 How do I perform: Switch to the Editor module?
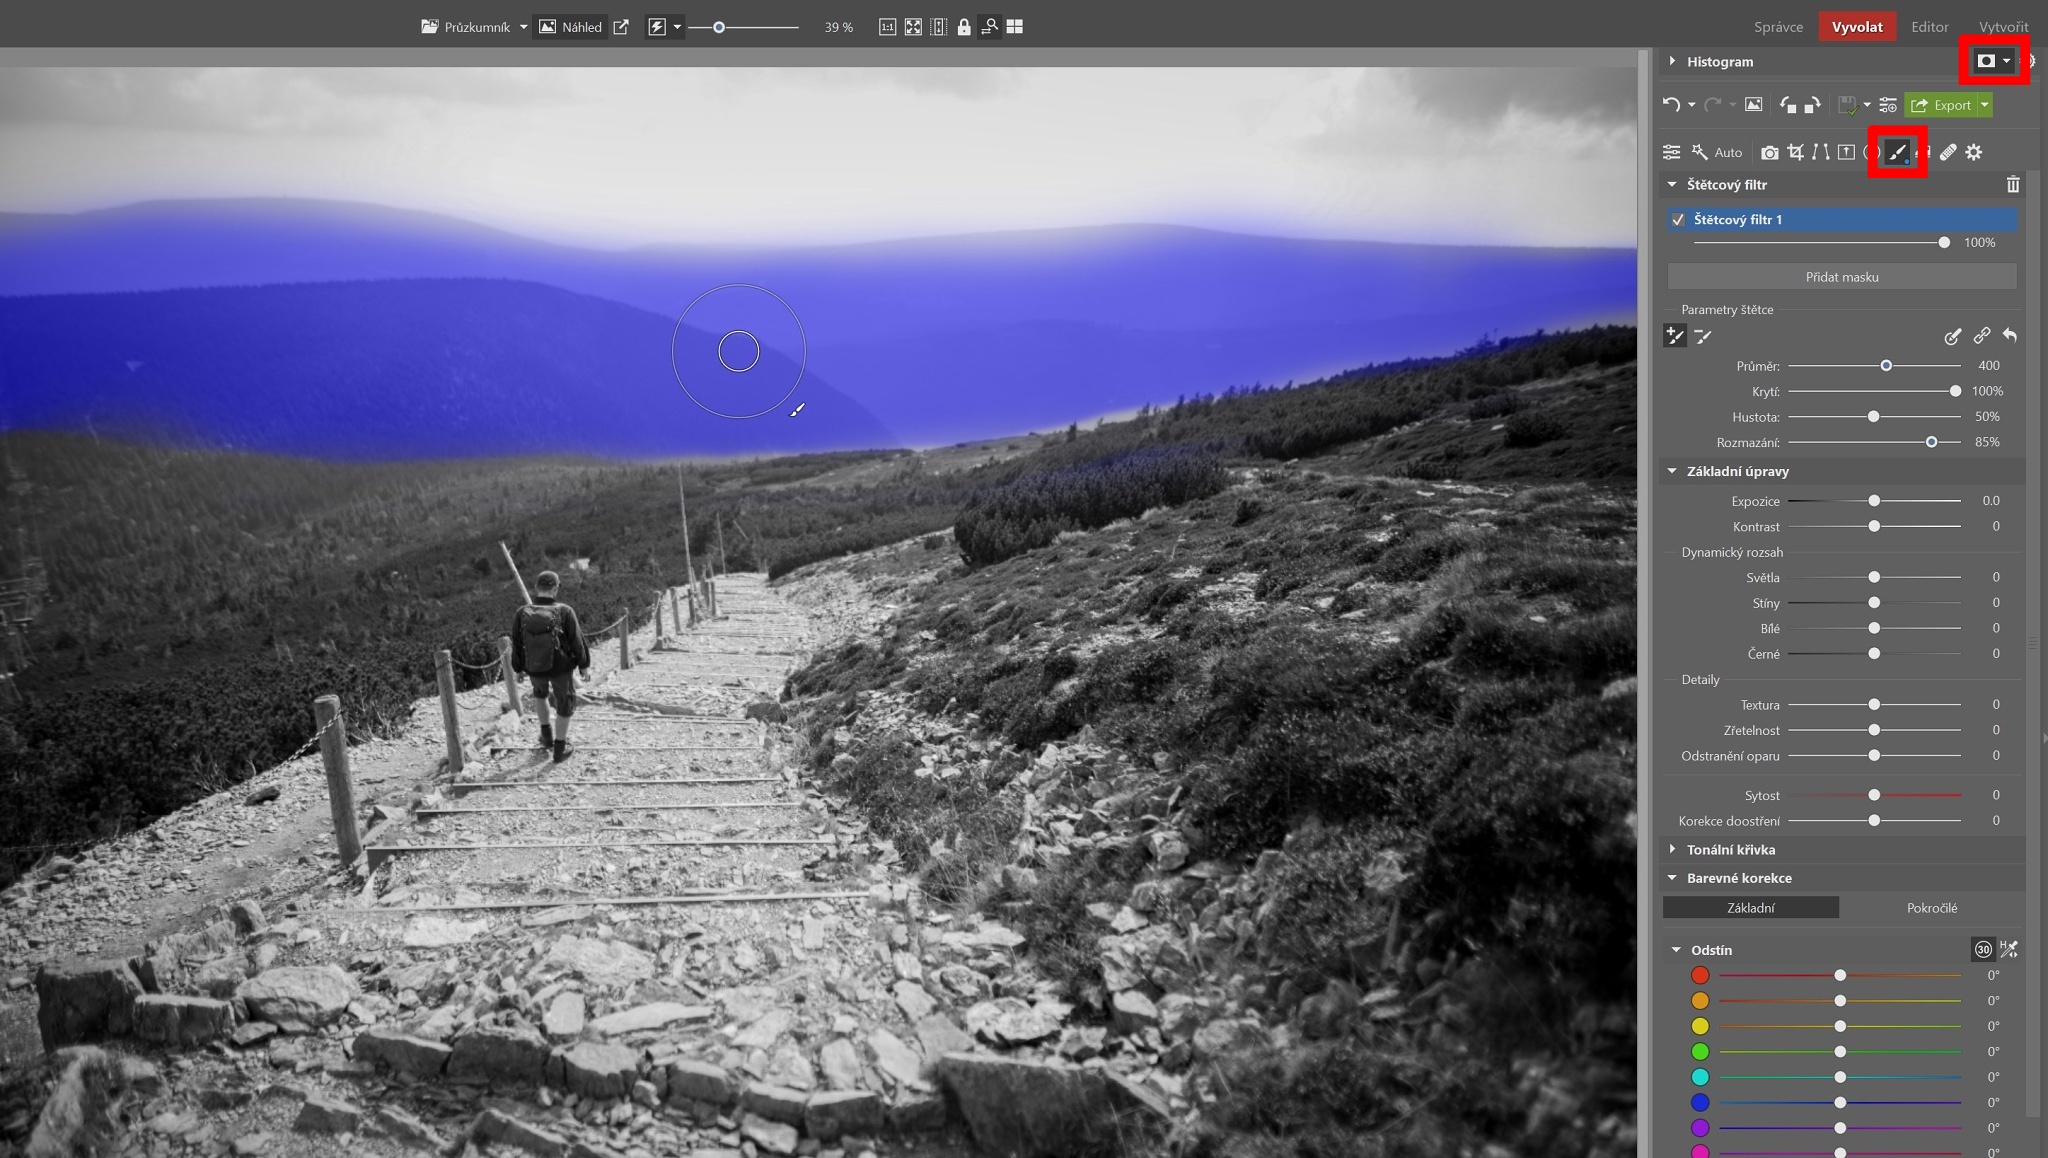[1929, 27]
